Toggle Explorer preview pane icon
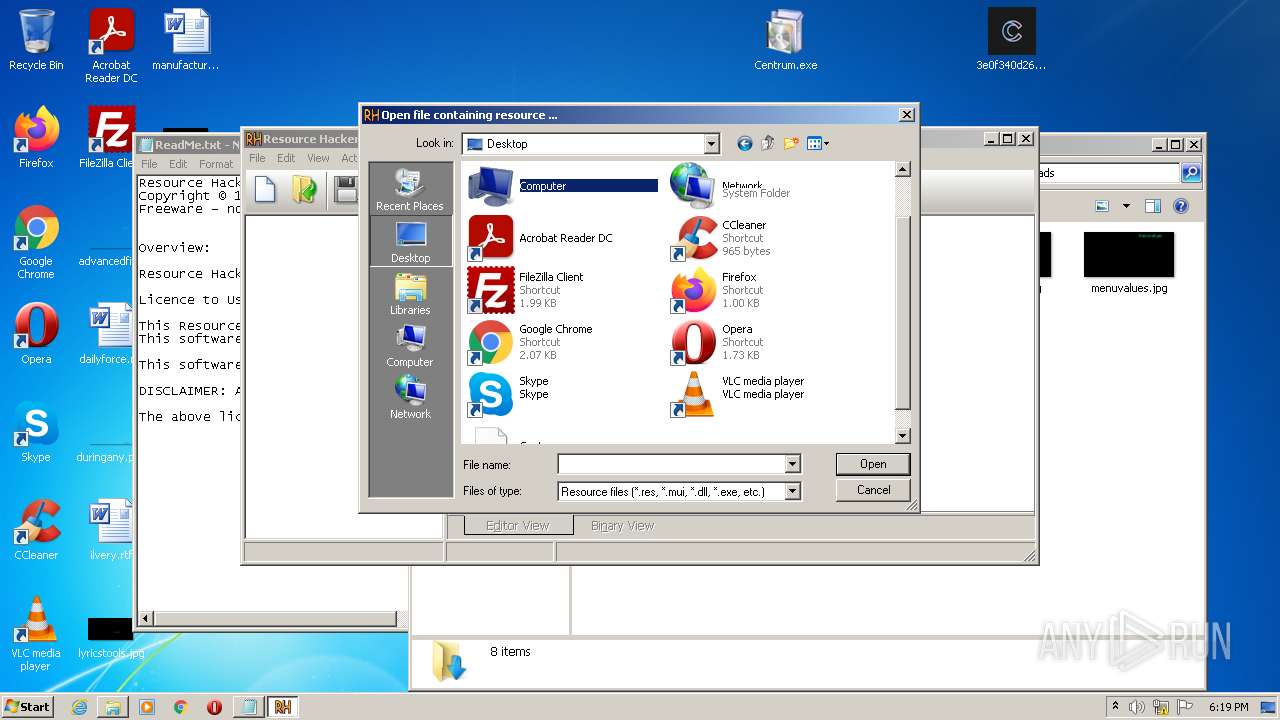The width and height of the screenshot is (1280, 720). pyautogui.click(x=1153, y=206)
